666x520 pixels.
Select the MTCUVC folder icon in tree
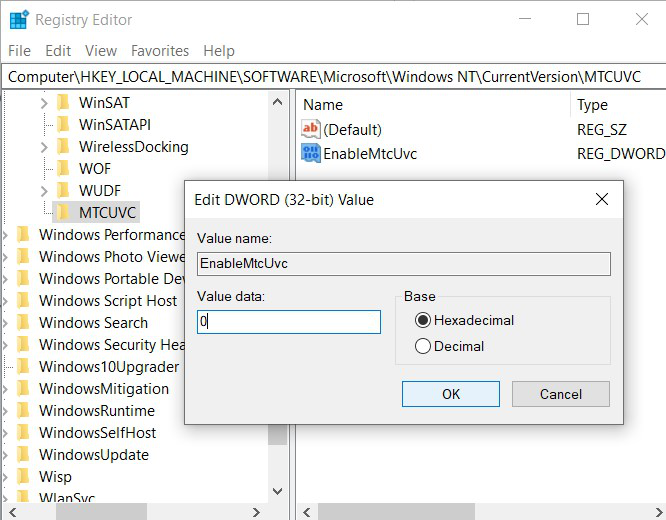63,212
